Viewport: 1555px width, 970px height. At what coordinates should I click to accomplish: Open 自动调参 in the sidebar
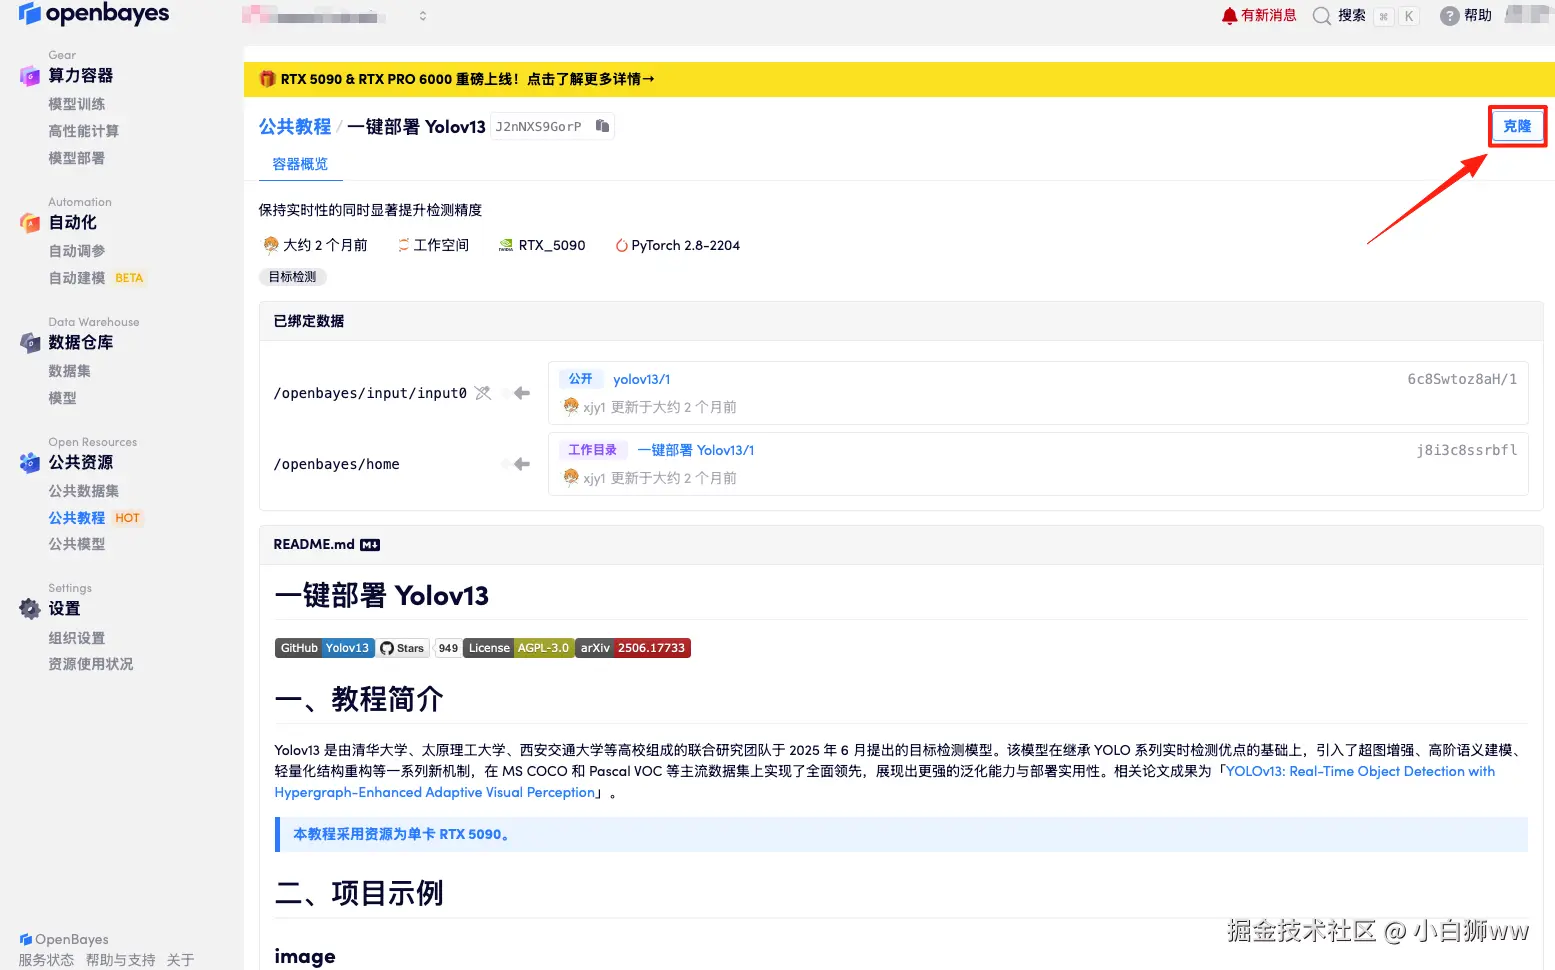coord(77,251)
